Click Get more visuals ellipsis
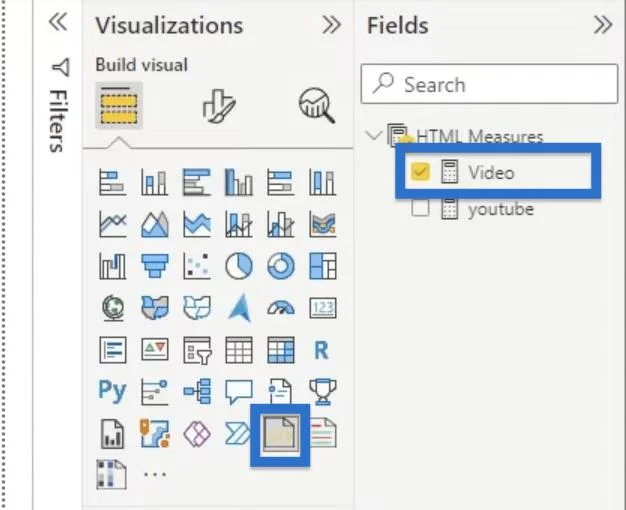 click(155, 475)
